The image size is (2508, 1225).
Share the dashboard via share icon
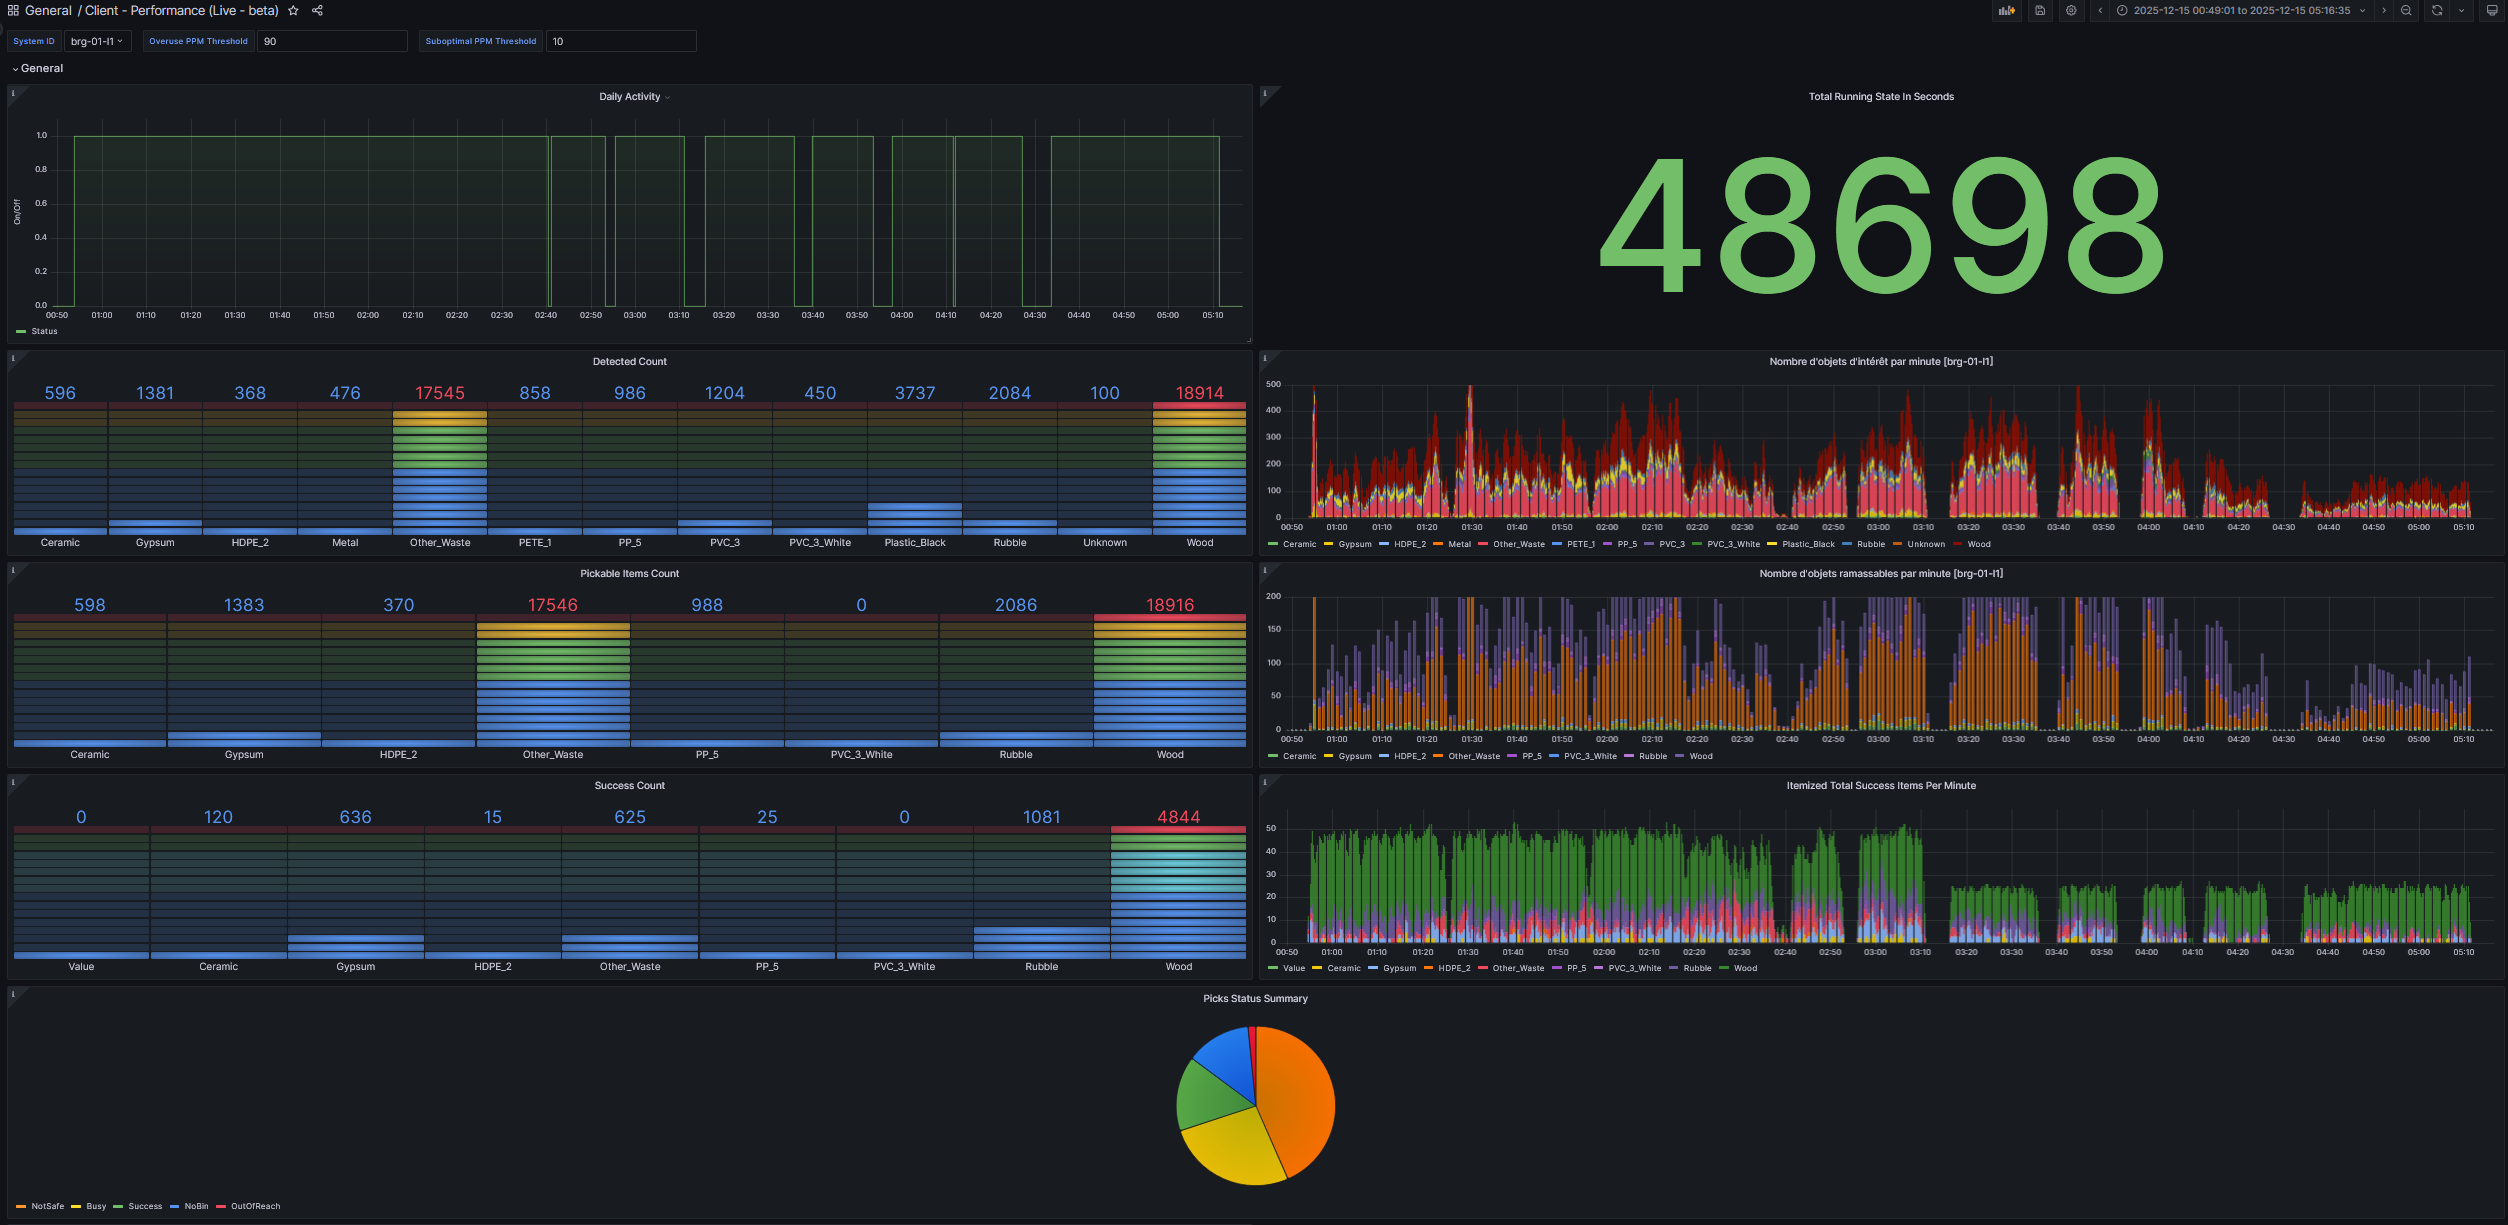coord(317,11)
